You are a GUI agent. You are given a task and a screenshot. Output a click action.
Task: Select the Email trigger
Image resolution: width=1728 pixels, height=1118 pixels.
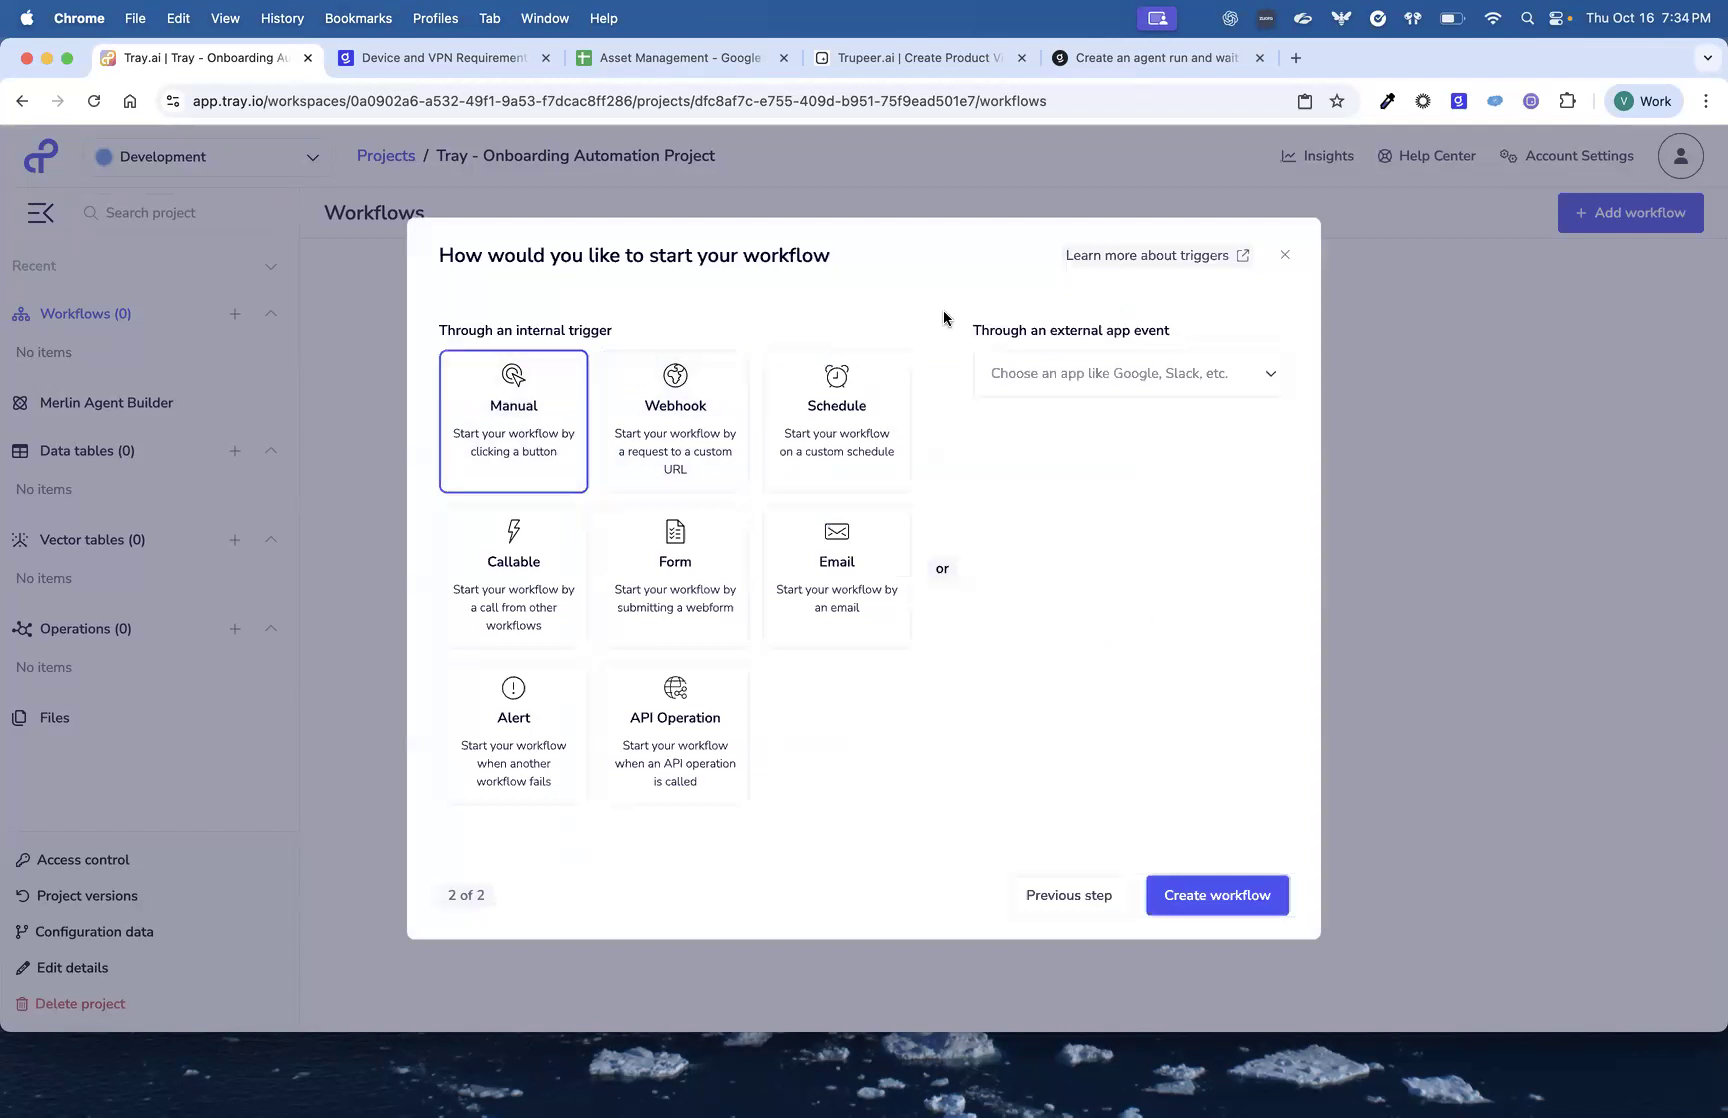(837, 576)
